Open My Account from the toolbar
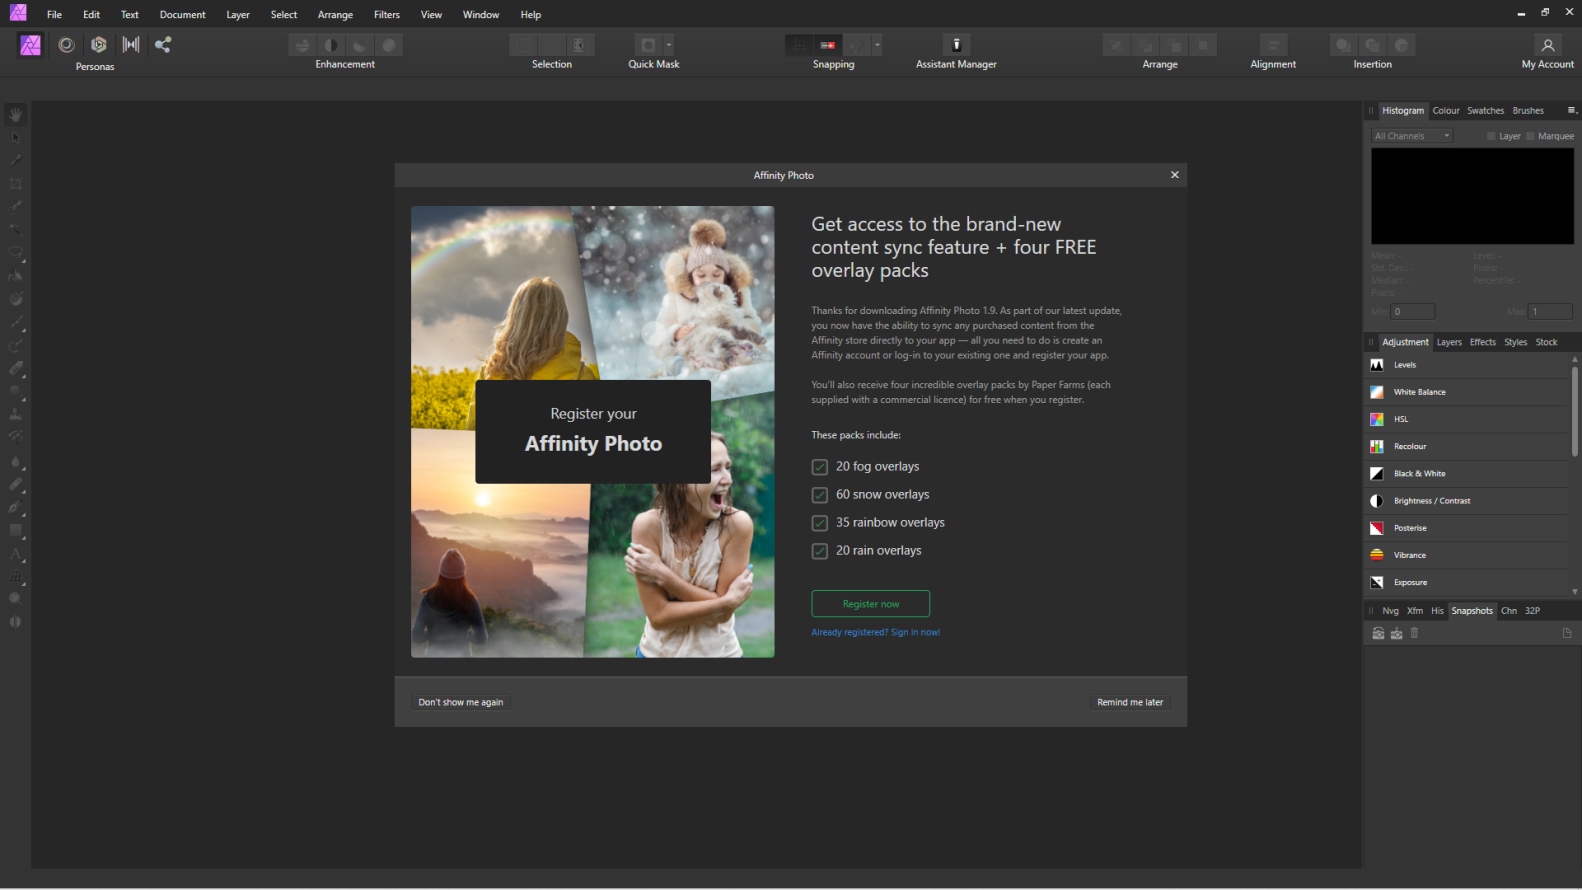1582x890 pixels. (x=1547, y=45)
